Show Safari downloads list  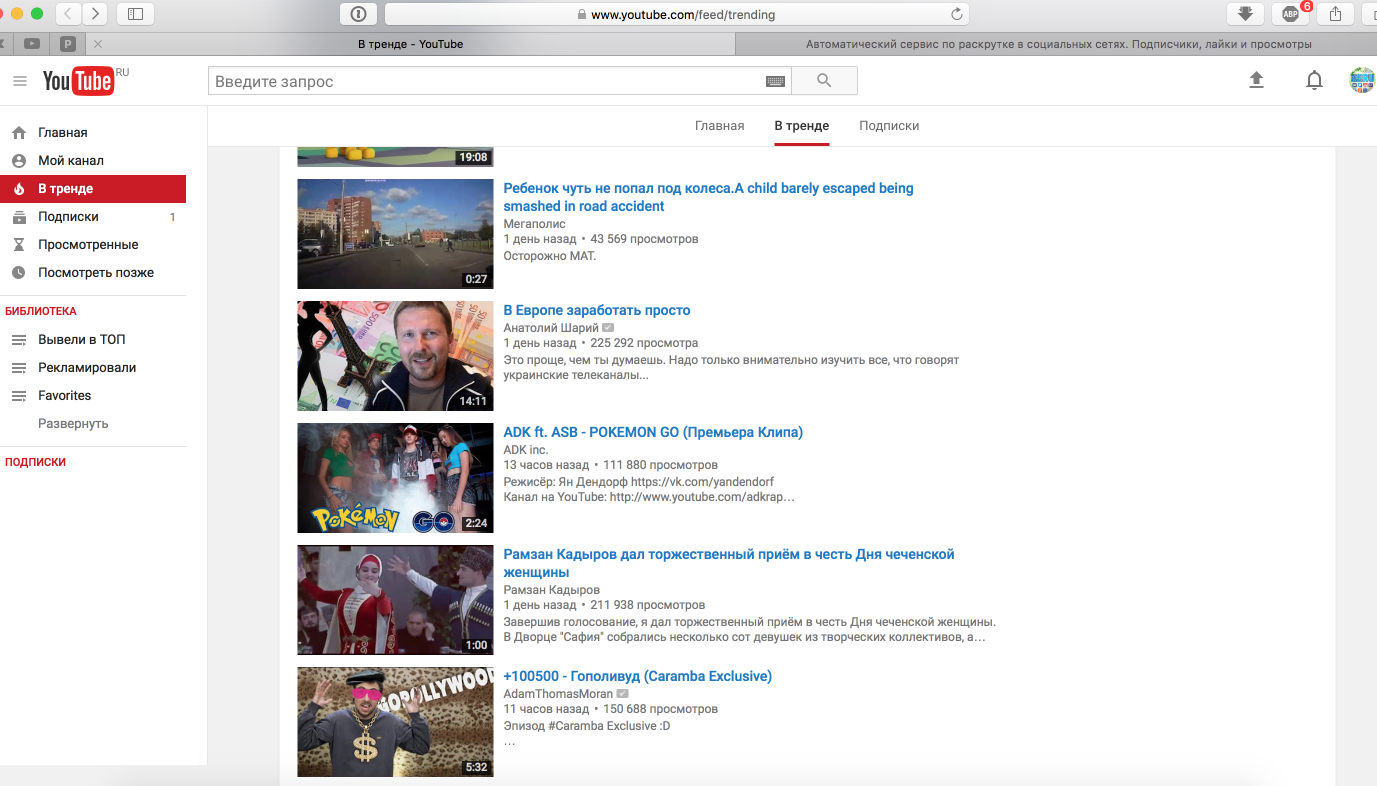[x=1245, y=14]
